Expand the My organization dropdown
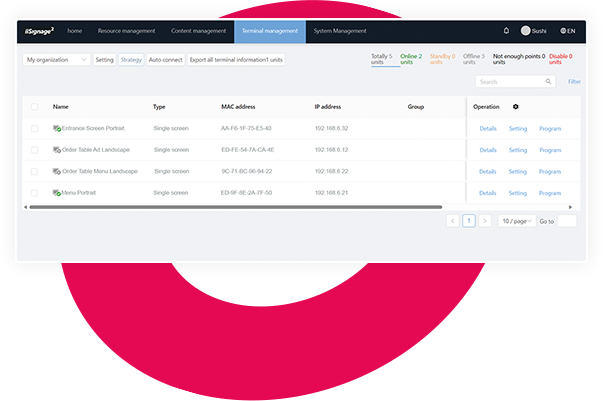Viewport: 603px width, 401px height. [56, 60]
